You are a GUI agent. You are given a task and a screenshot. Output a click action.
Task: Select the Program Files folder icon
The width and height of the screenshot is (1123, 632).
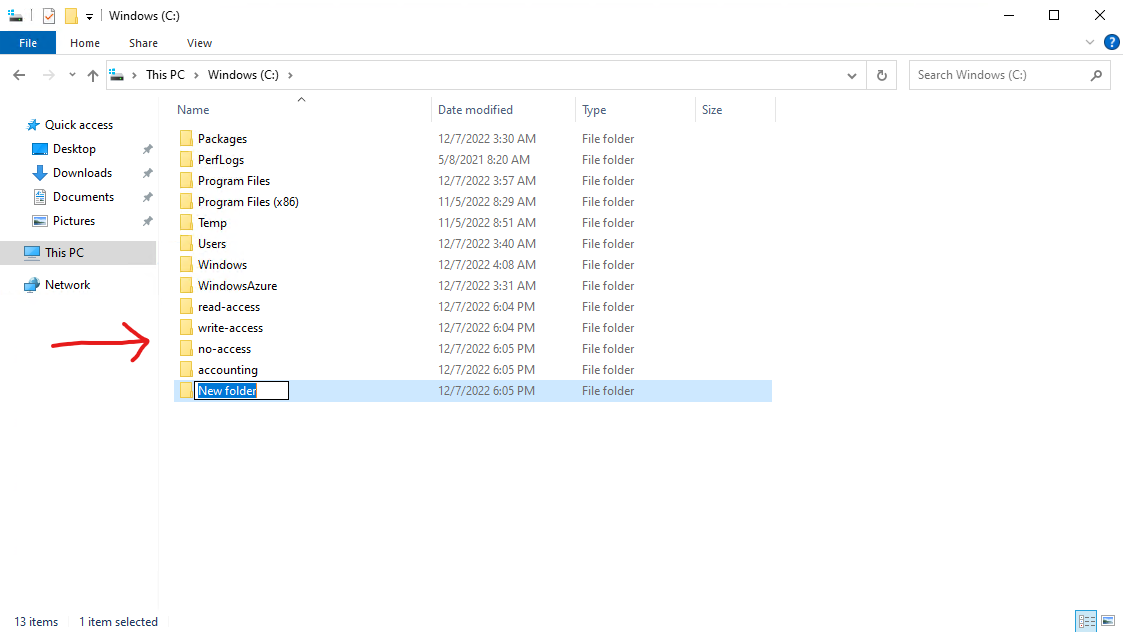tap(186, 181)
